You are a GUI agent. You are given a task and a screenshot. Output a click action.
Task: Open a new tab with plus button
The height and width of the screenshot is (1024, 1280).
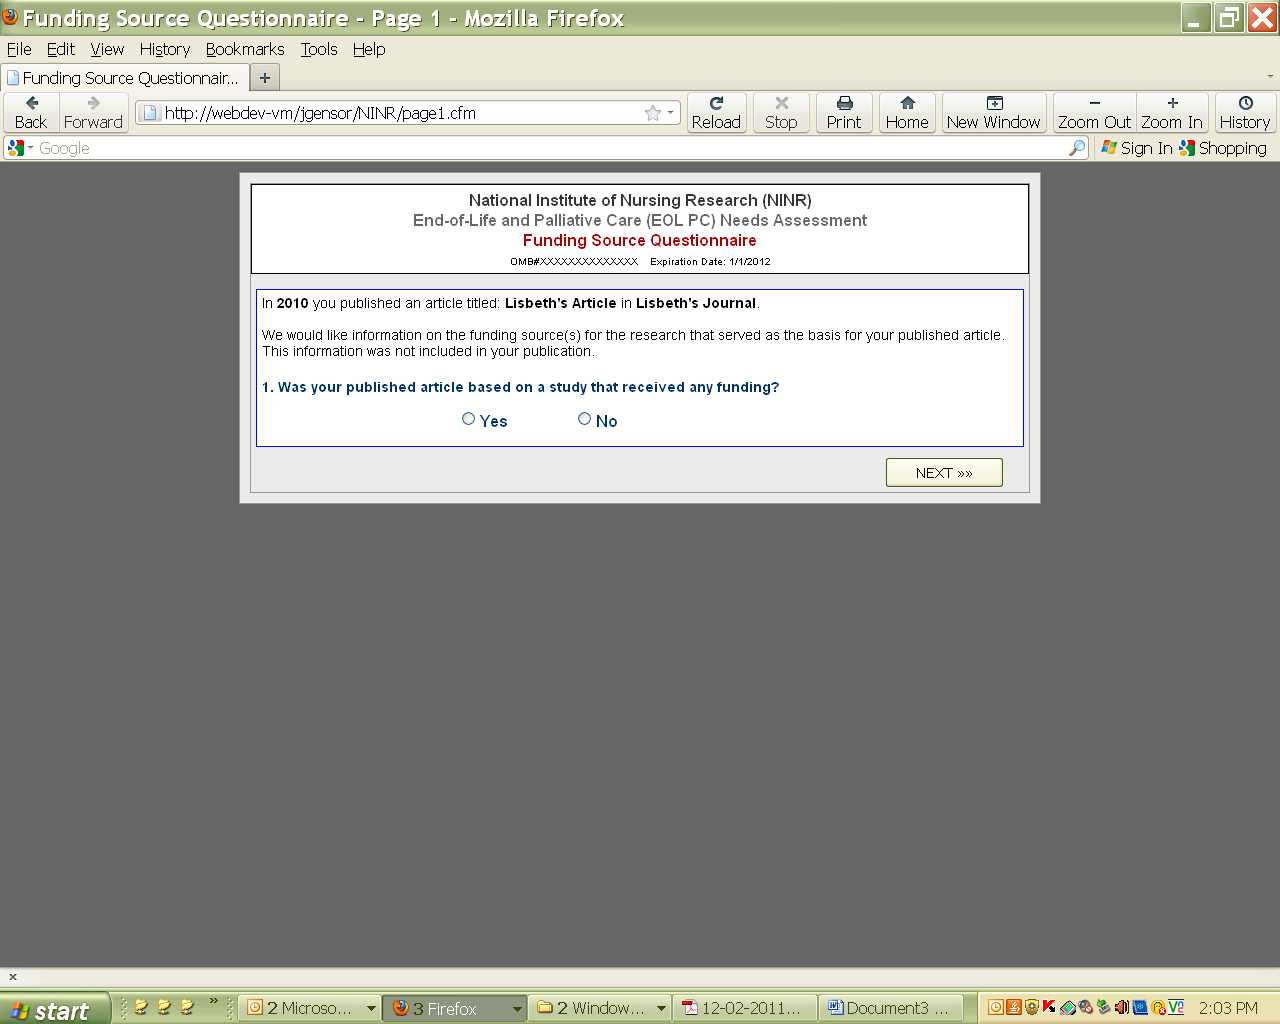[x=265, y=78]
